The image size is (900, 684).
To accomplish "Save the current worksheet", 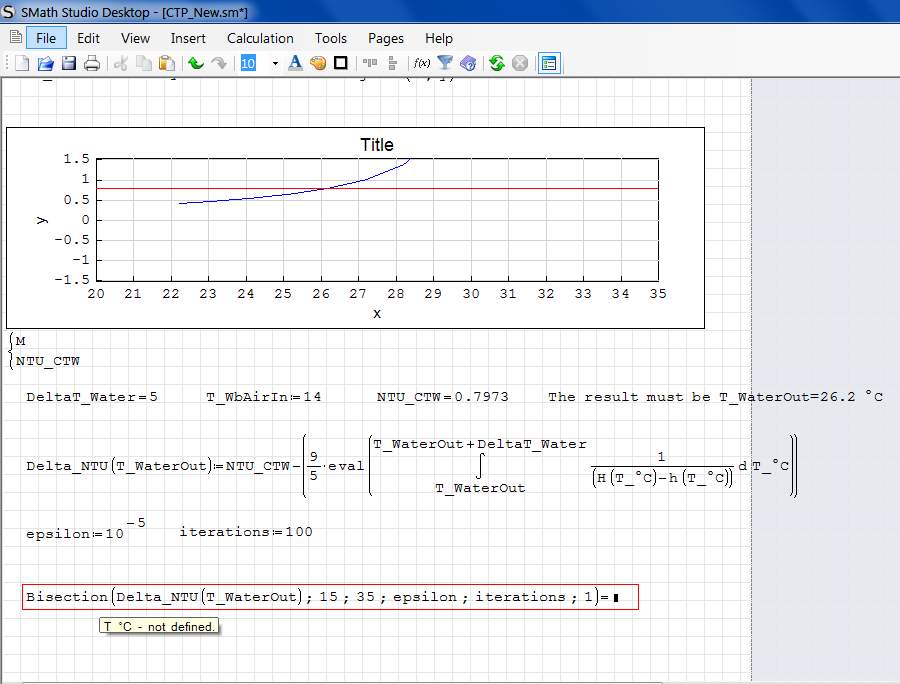I will (69, 63).
